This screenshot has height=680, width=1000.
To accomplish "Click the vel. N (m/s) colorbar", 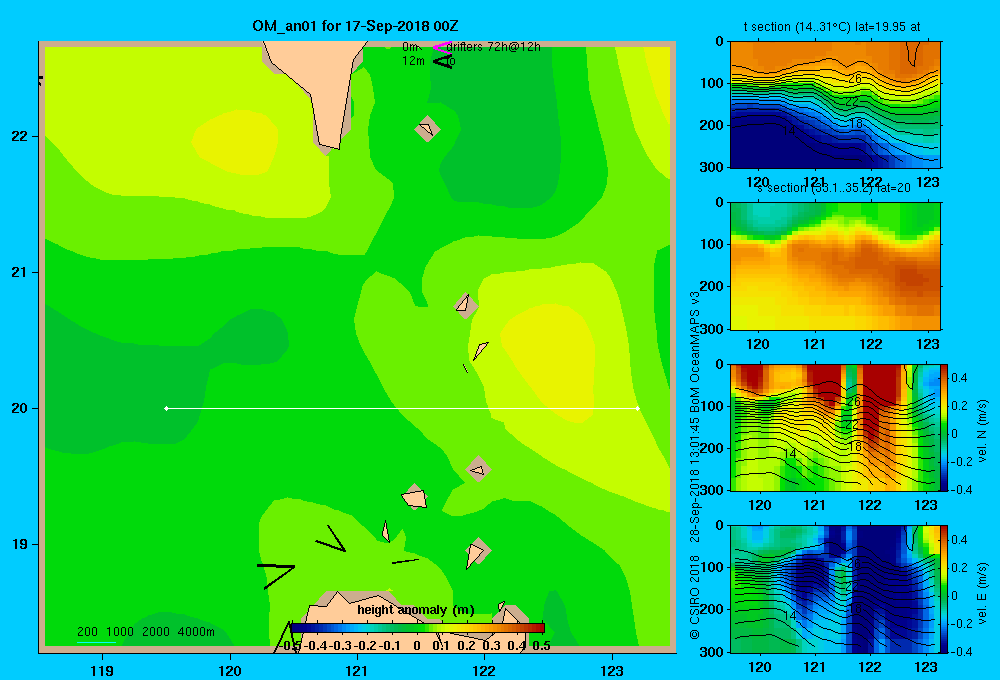I will (x=944, y=427).
